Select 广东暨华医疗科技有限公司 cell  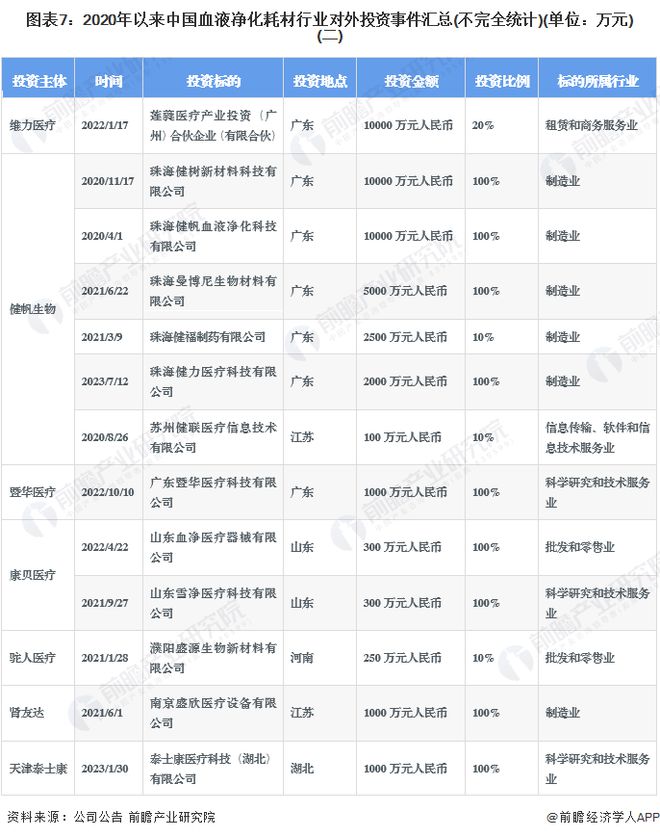213,492
